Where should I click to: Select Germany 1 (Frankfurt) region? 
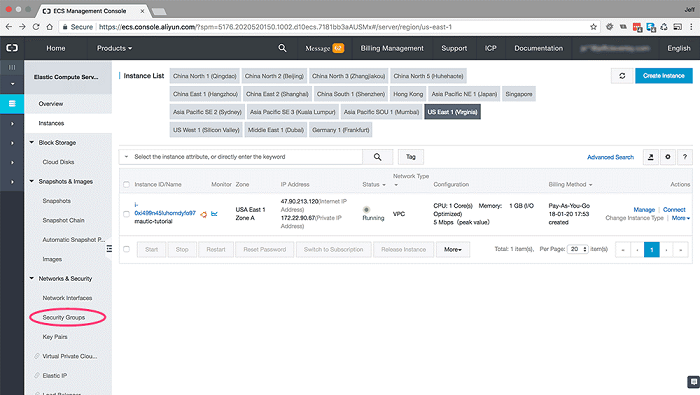pyautogui.click(x=341, y=130)
